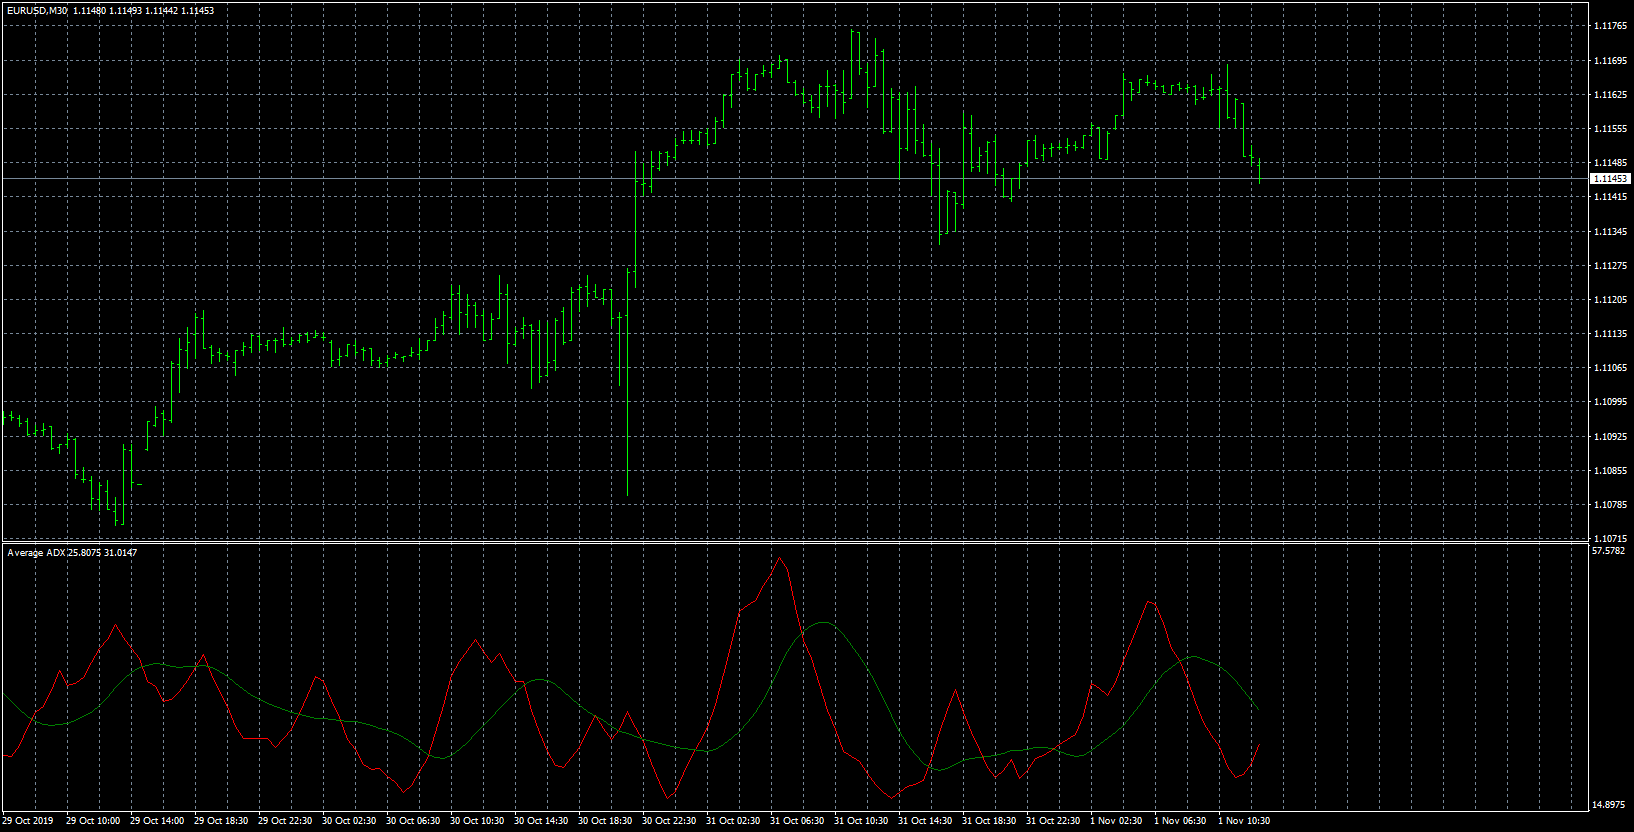
Task: Click the ADX scale maximum 57.5782
Action: point(1608,551)
